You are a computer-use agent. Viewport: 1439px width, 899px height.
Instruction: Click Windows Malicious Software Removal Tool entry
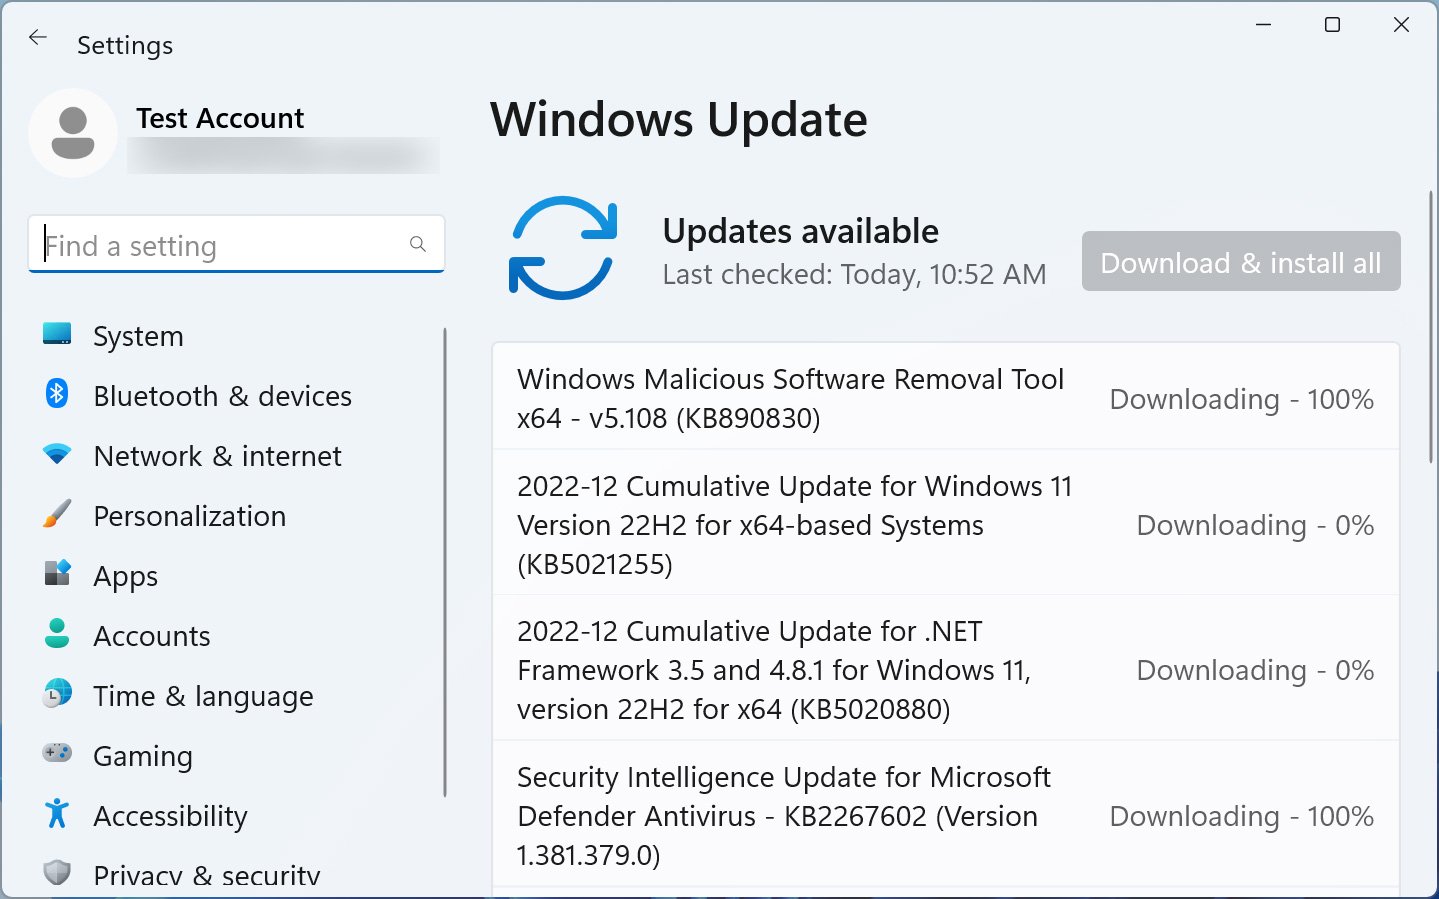tap(946, 398)
